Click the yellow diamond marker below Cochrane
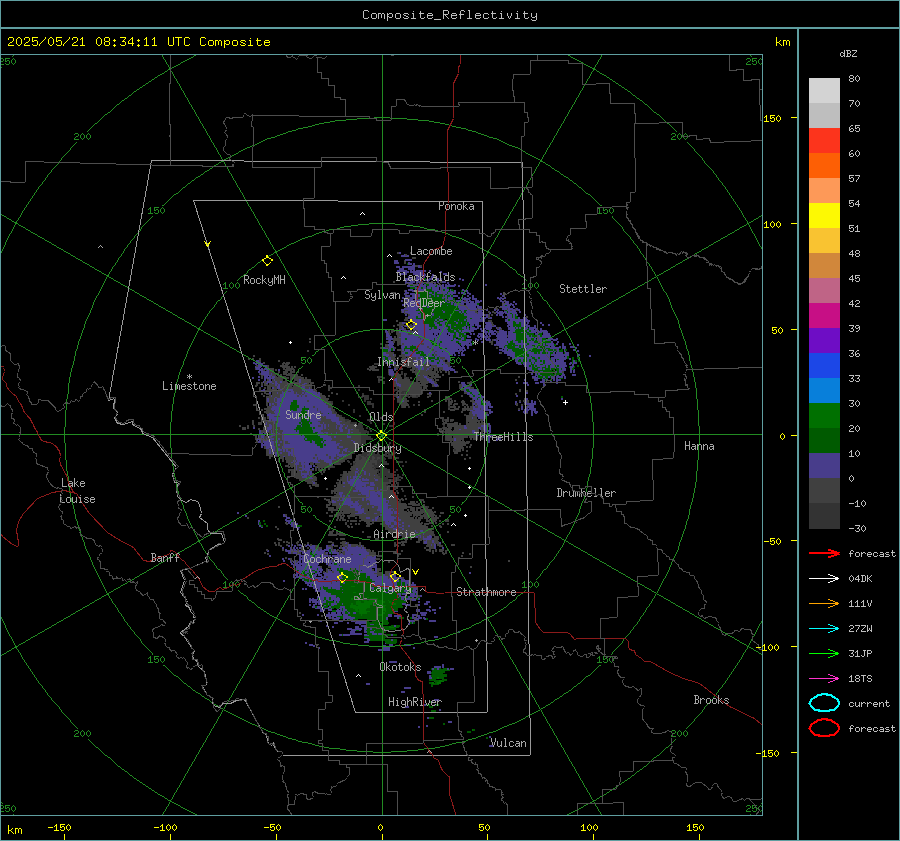This screenshot has height=841, width=900. [342, 577]
